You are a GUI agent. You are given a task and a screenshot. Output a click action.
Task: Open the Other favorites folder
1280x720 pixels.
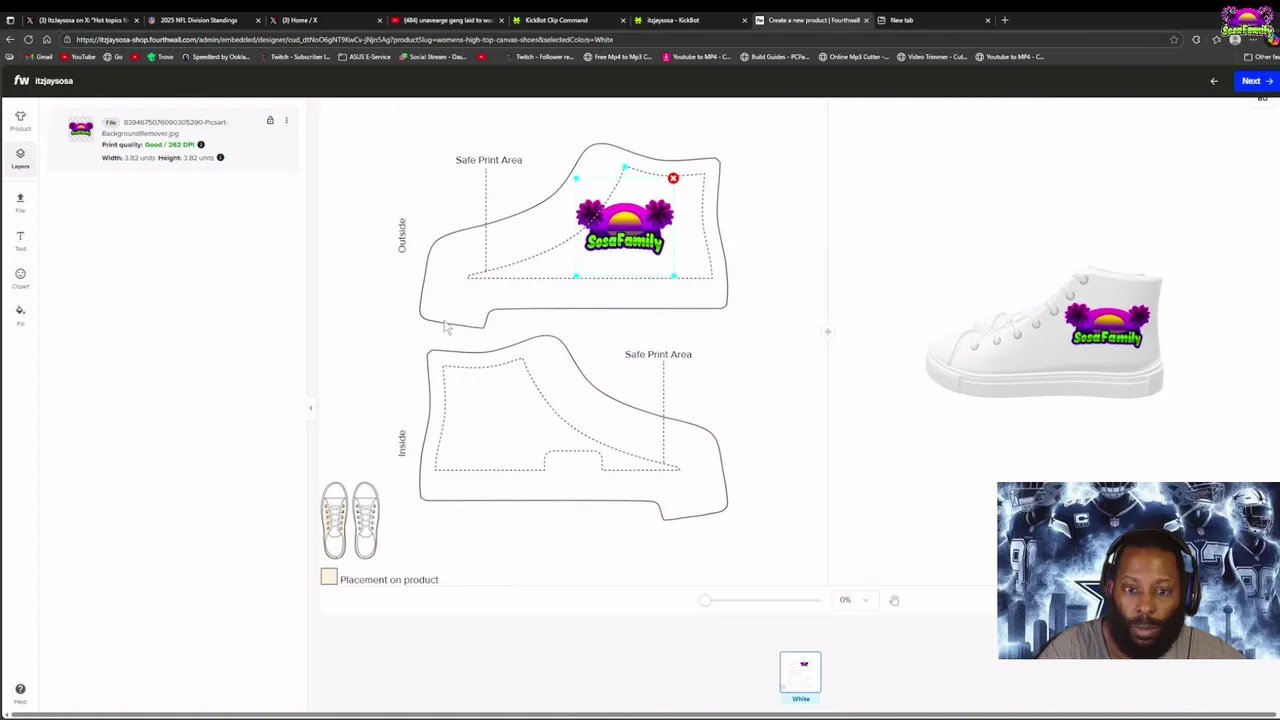pyautogui.click(x=1260, y=57)
